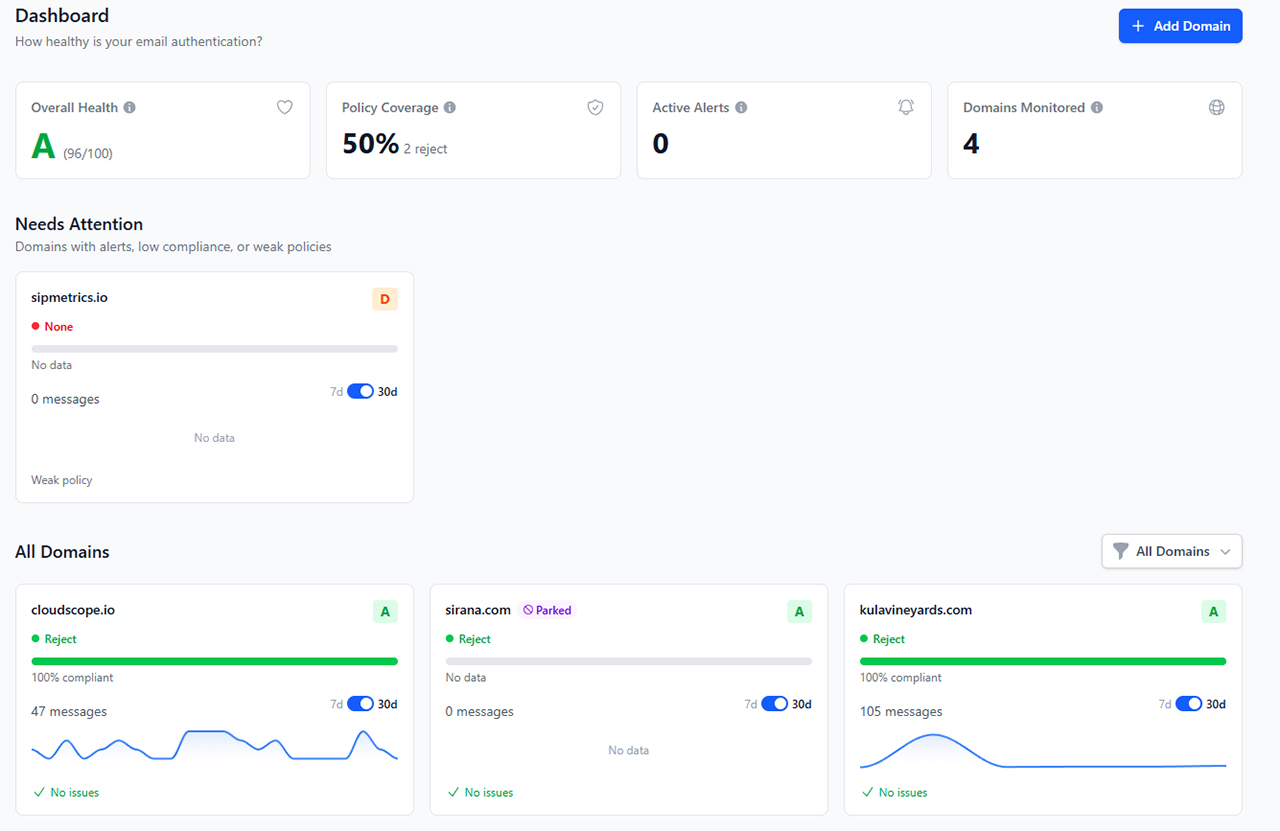This screenshot has width=1280, height=831.
Task: Click the checkmark icon on kulavineyards.com No issues
Action: pos(867,792)
